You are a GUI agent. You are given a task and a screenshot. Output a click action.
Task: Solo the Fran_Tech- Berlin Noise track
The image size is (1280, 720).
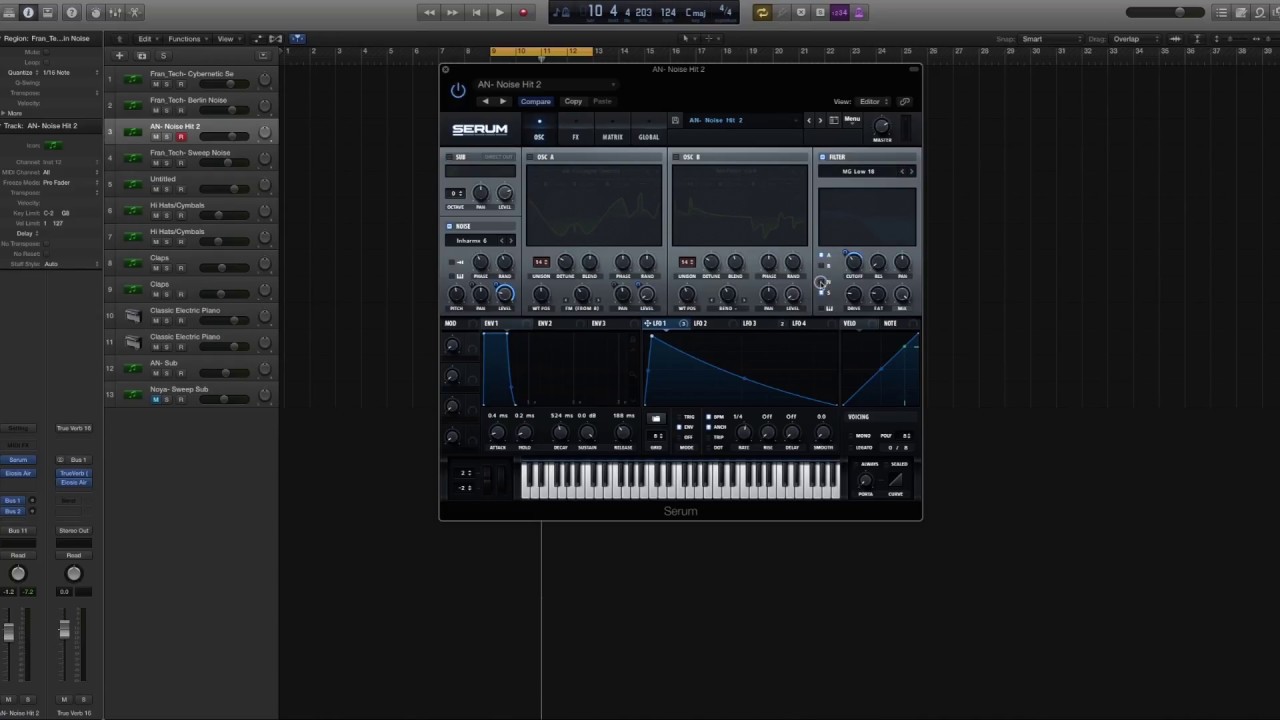pyautogui.click(x=168, y=110)
